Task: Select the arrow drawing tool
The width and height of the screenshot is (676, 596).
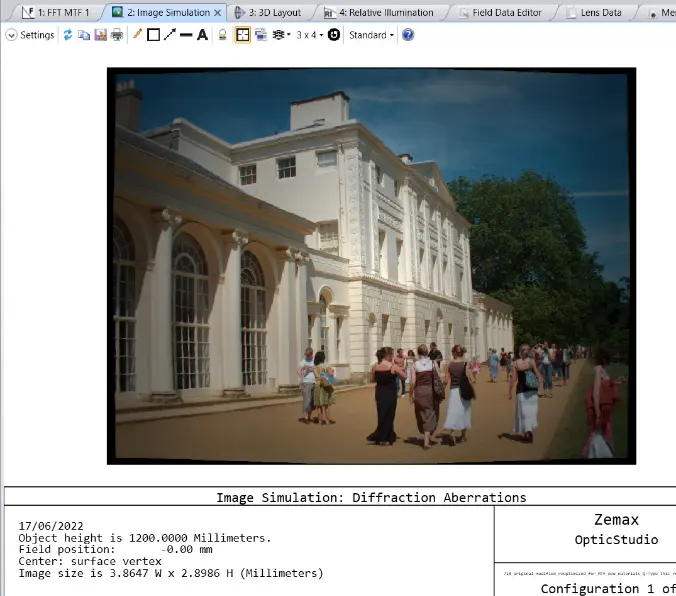Action: 169,35
